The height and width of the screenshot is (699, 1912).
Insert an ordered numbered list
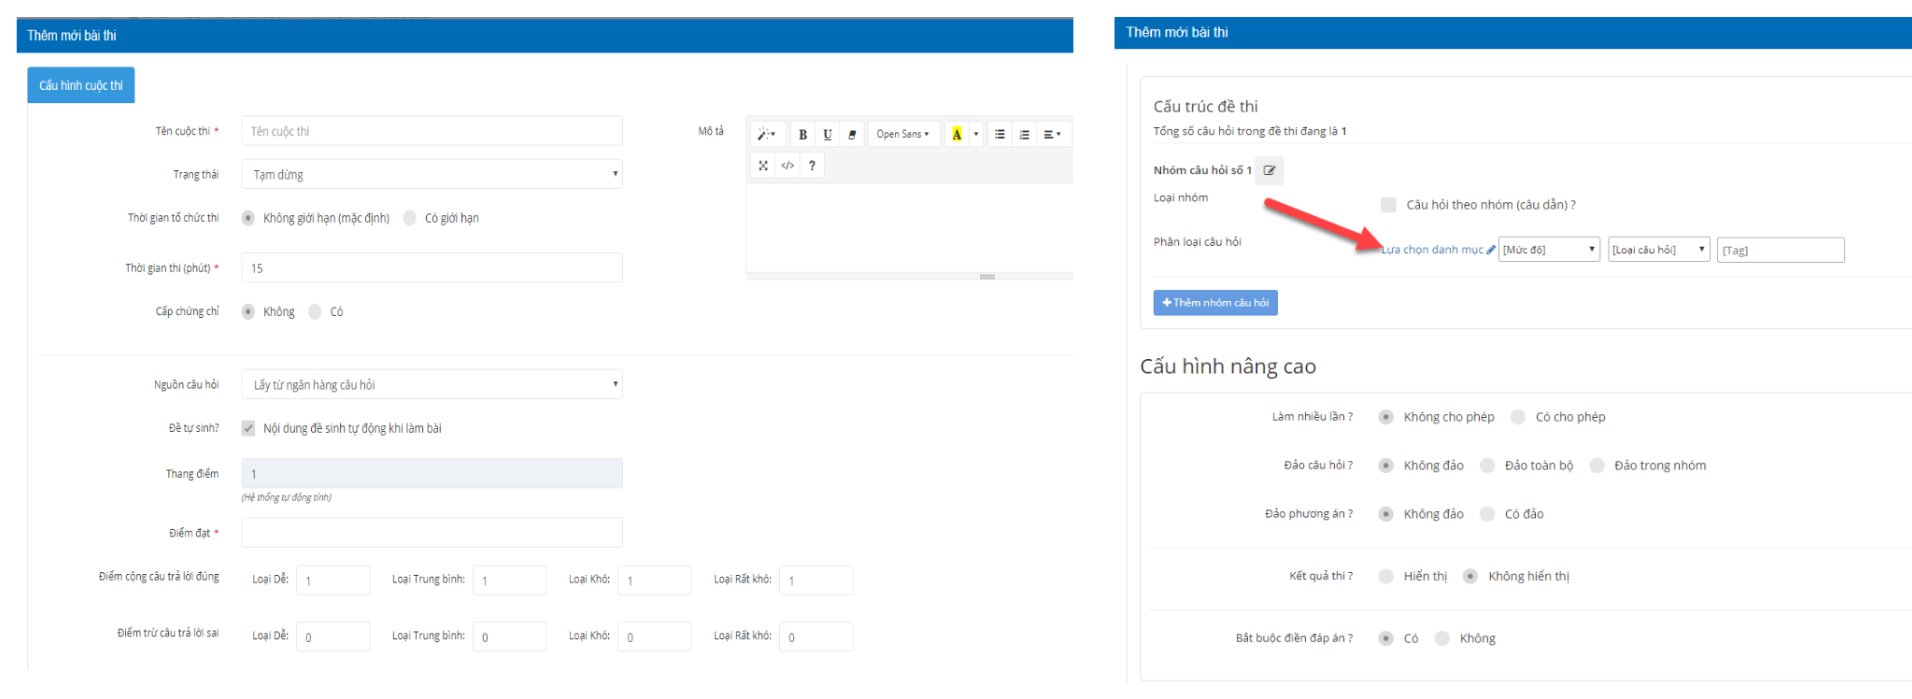[1024, 134]
